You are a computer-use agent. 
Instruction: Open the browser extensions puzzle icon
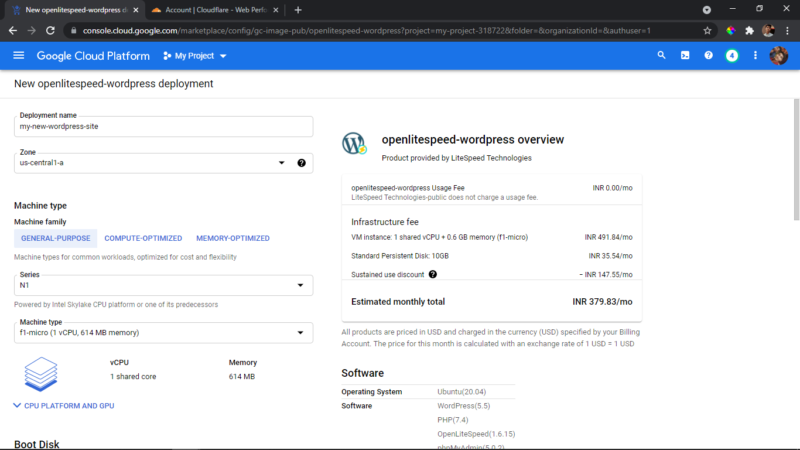click(749, 31)
